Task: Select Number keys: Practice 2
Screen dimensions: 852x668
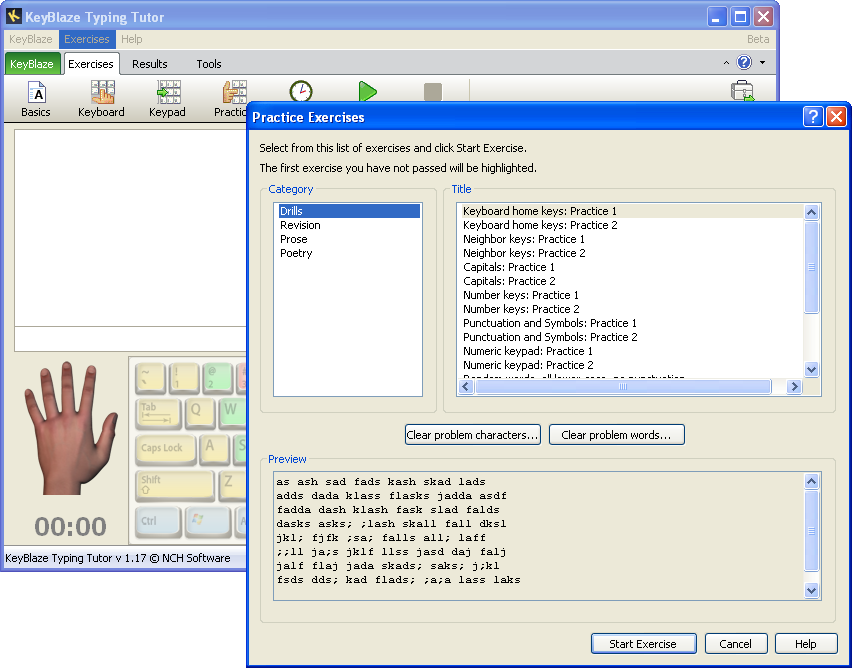Action: click(x=631, y=309)
